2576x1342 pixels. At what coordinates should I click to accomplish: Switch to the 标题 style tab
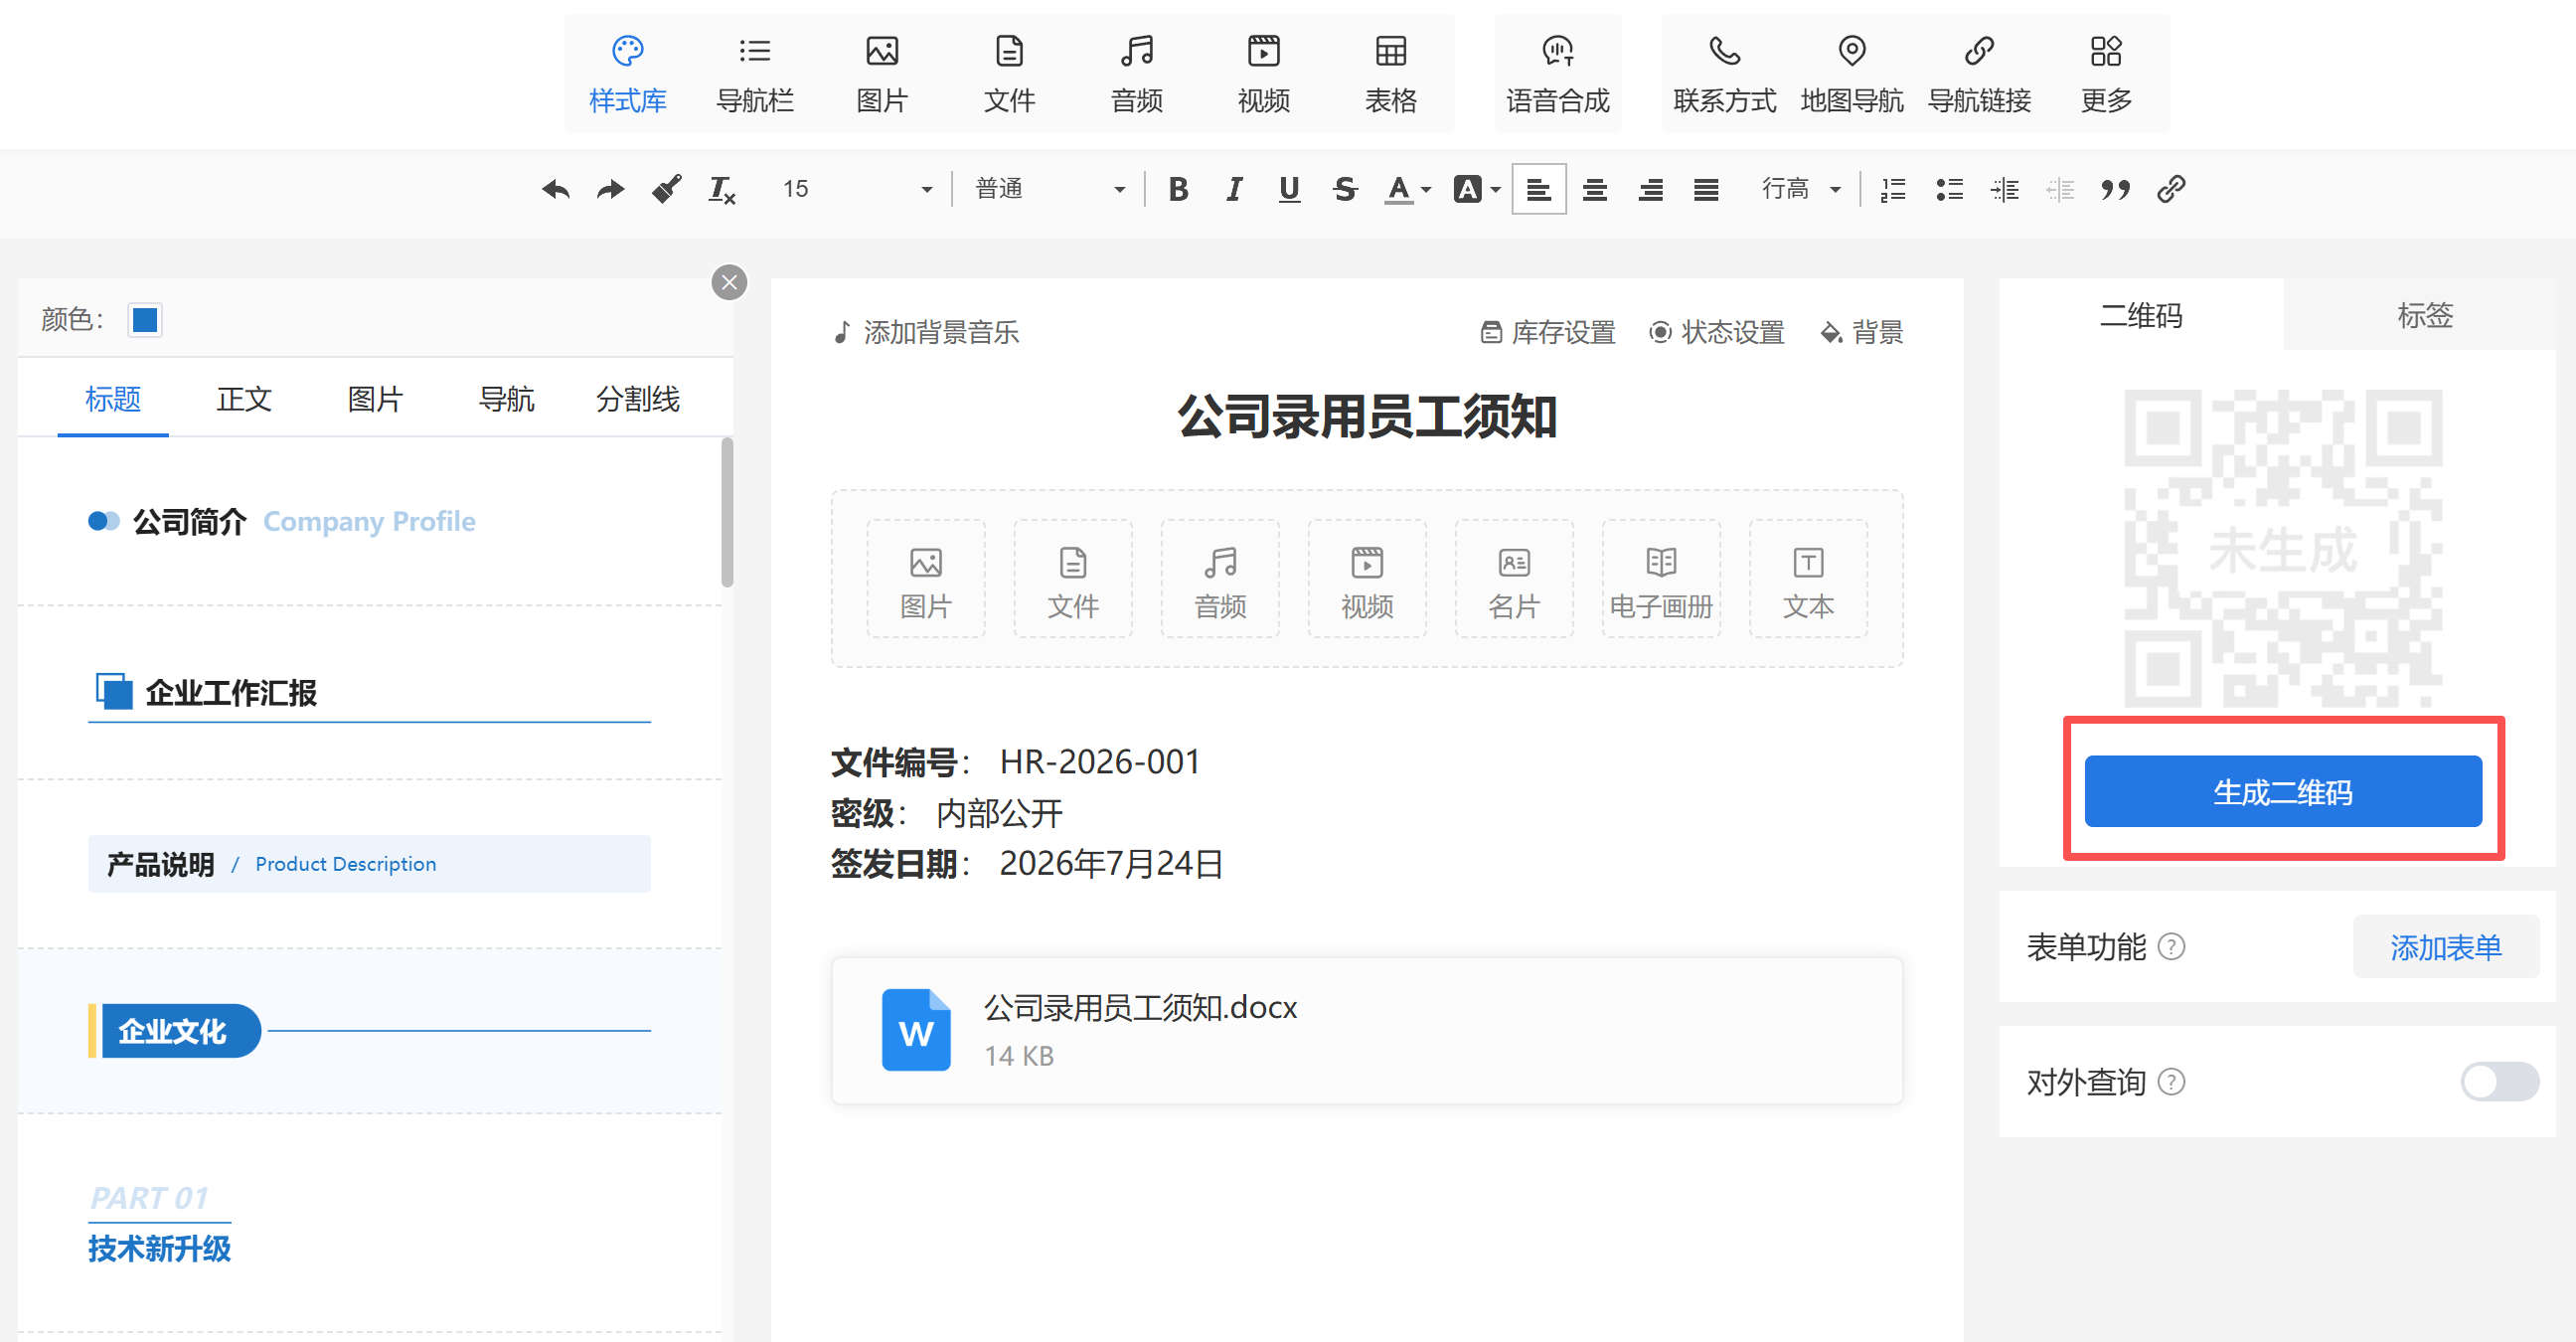113,399
